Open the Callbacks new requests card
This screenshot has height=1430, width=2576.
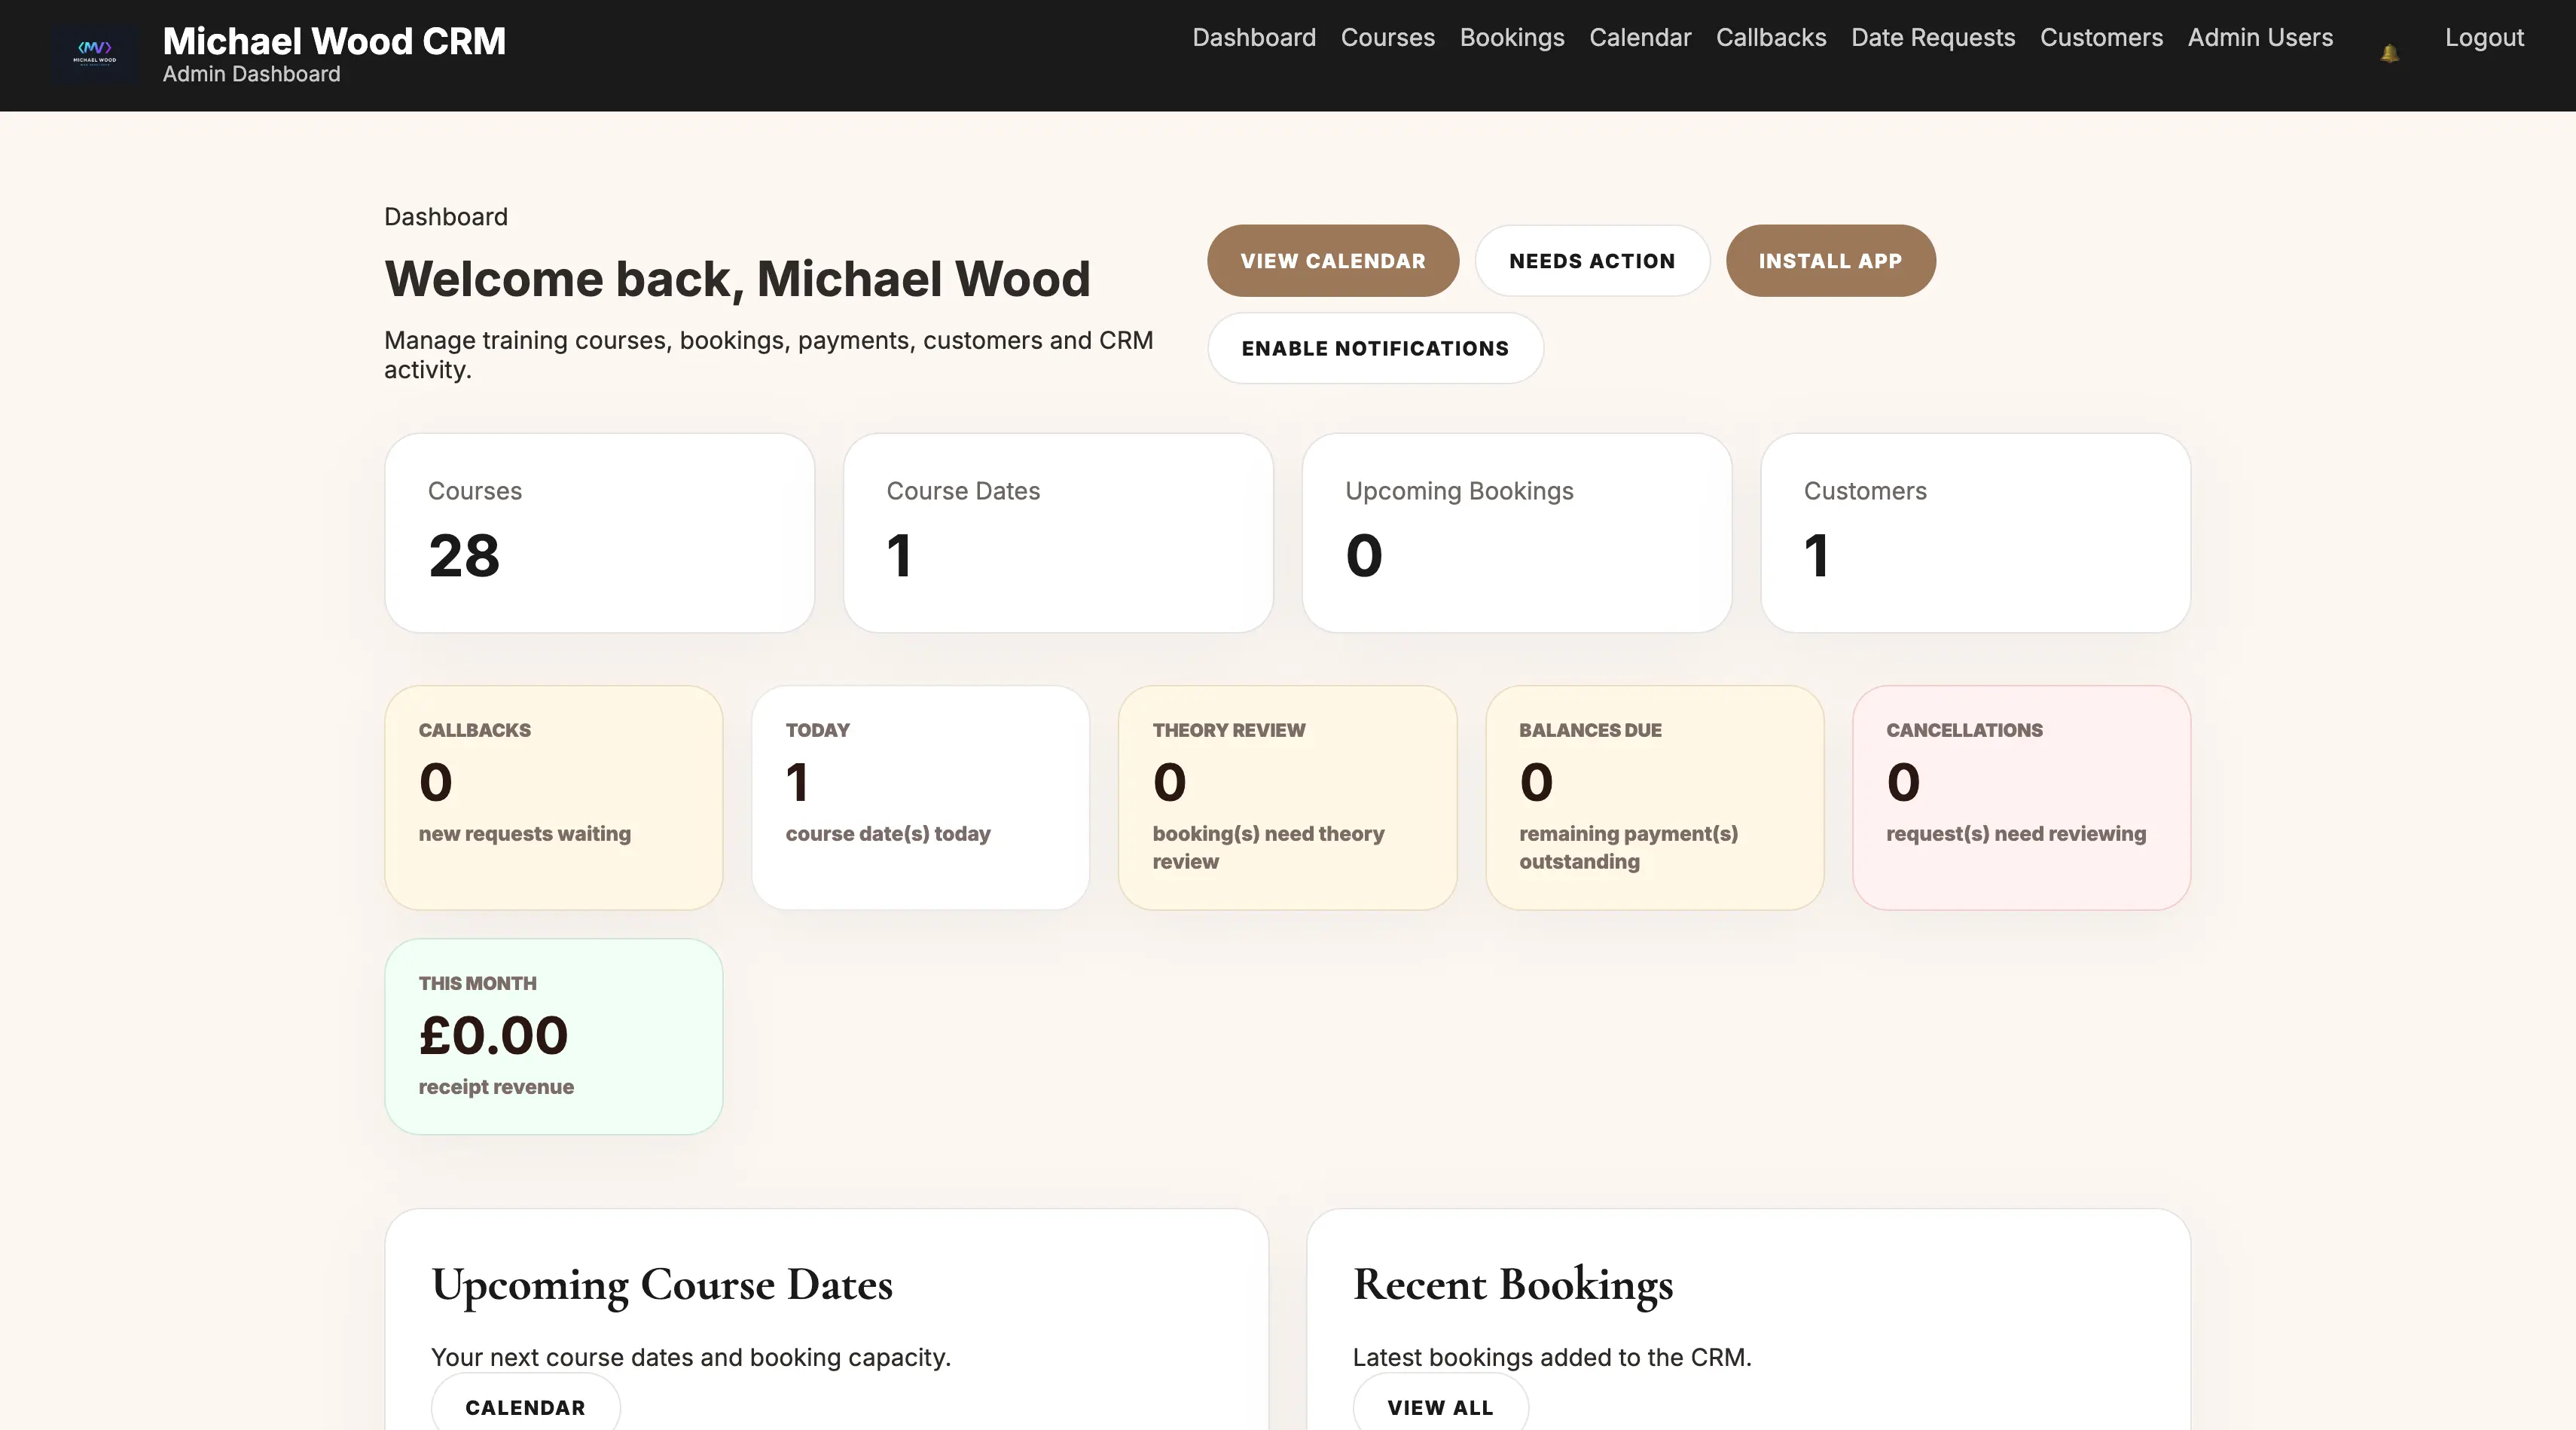(x=553, y=798)
